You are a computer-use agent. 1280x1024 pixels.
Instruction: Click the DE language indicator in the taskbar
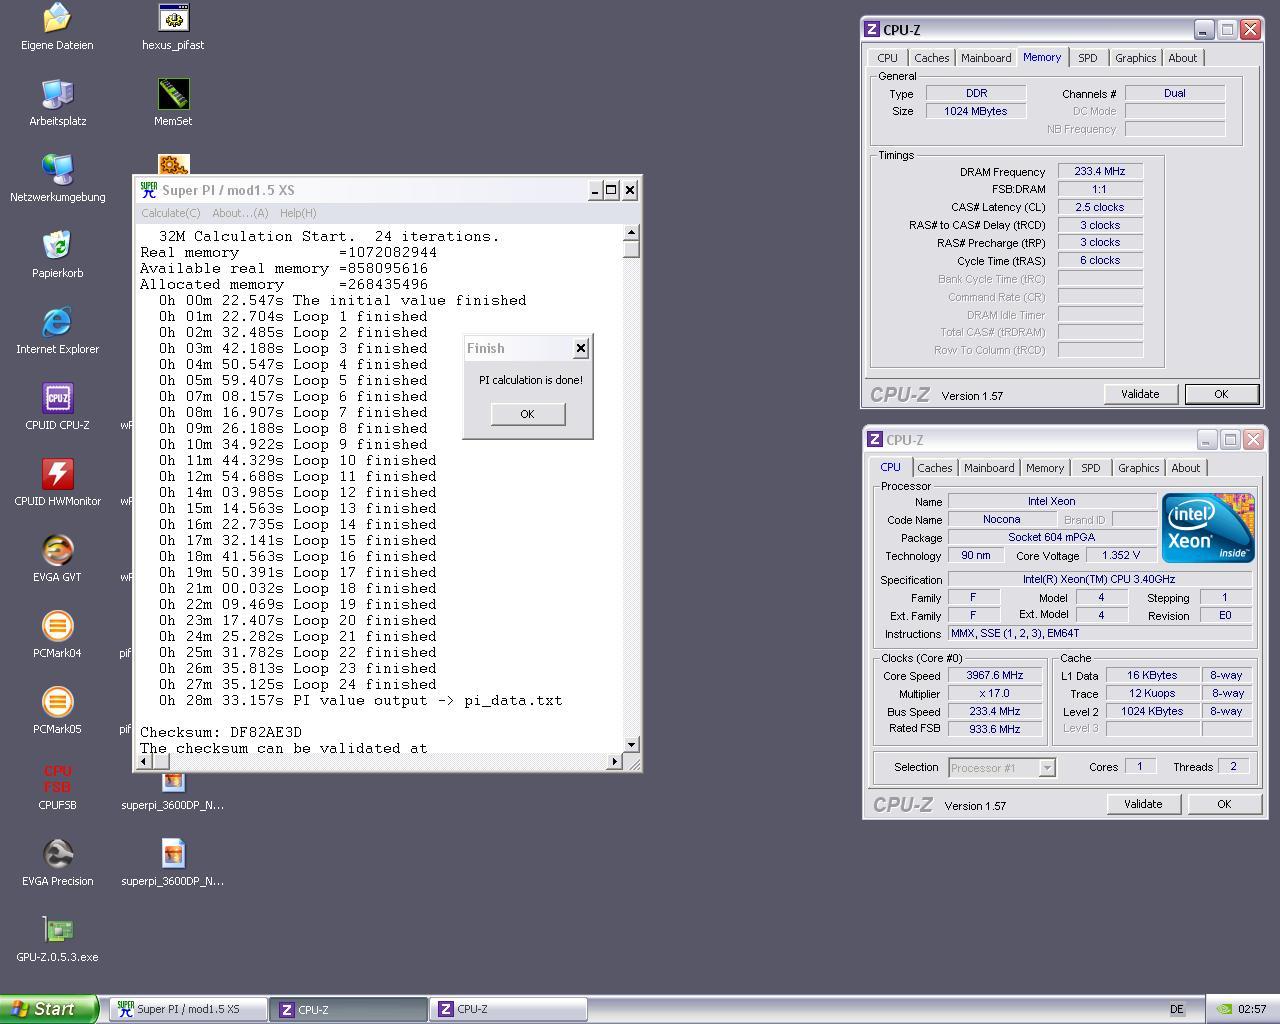pos(1177,1009)
